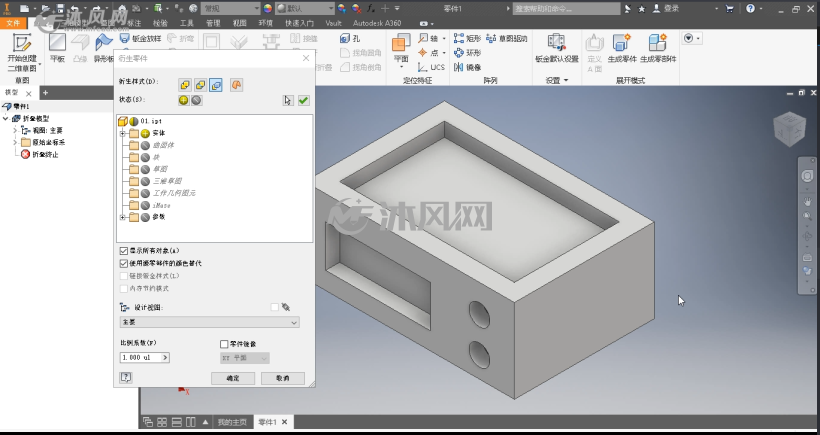Click the dialog help question mark icon
Screen dimensions: 820x435
[126, 377]
